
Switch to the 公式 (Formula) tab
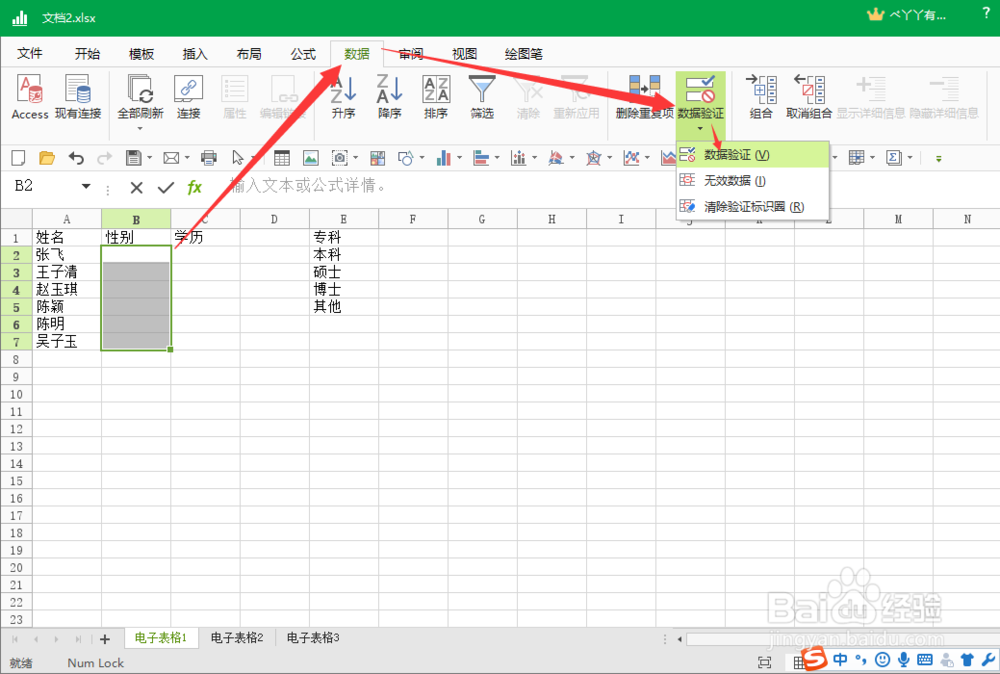303,54
